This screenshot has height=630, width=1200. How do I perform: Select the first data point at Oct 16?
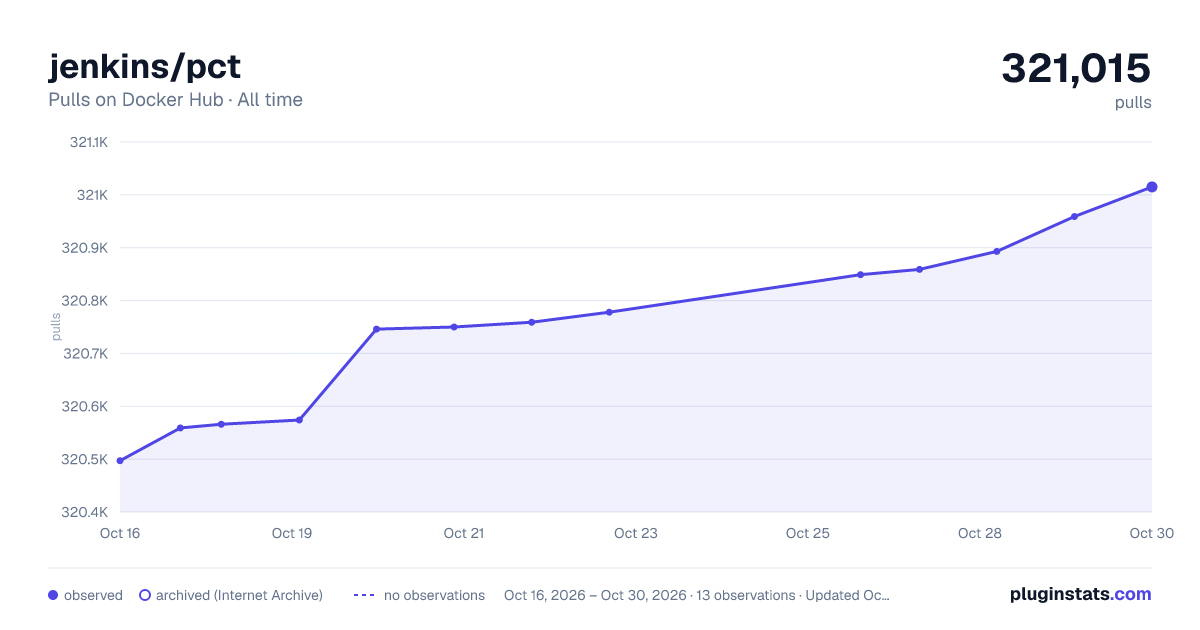point(120,461)
